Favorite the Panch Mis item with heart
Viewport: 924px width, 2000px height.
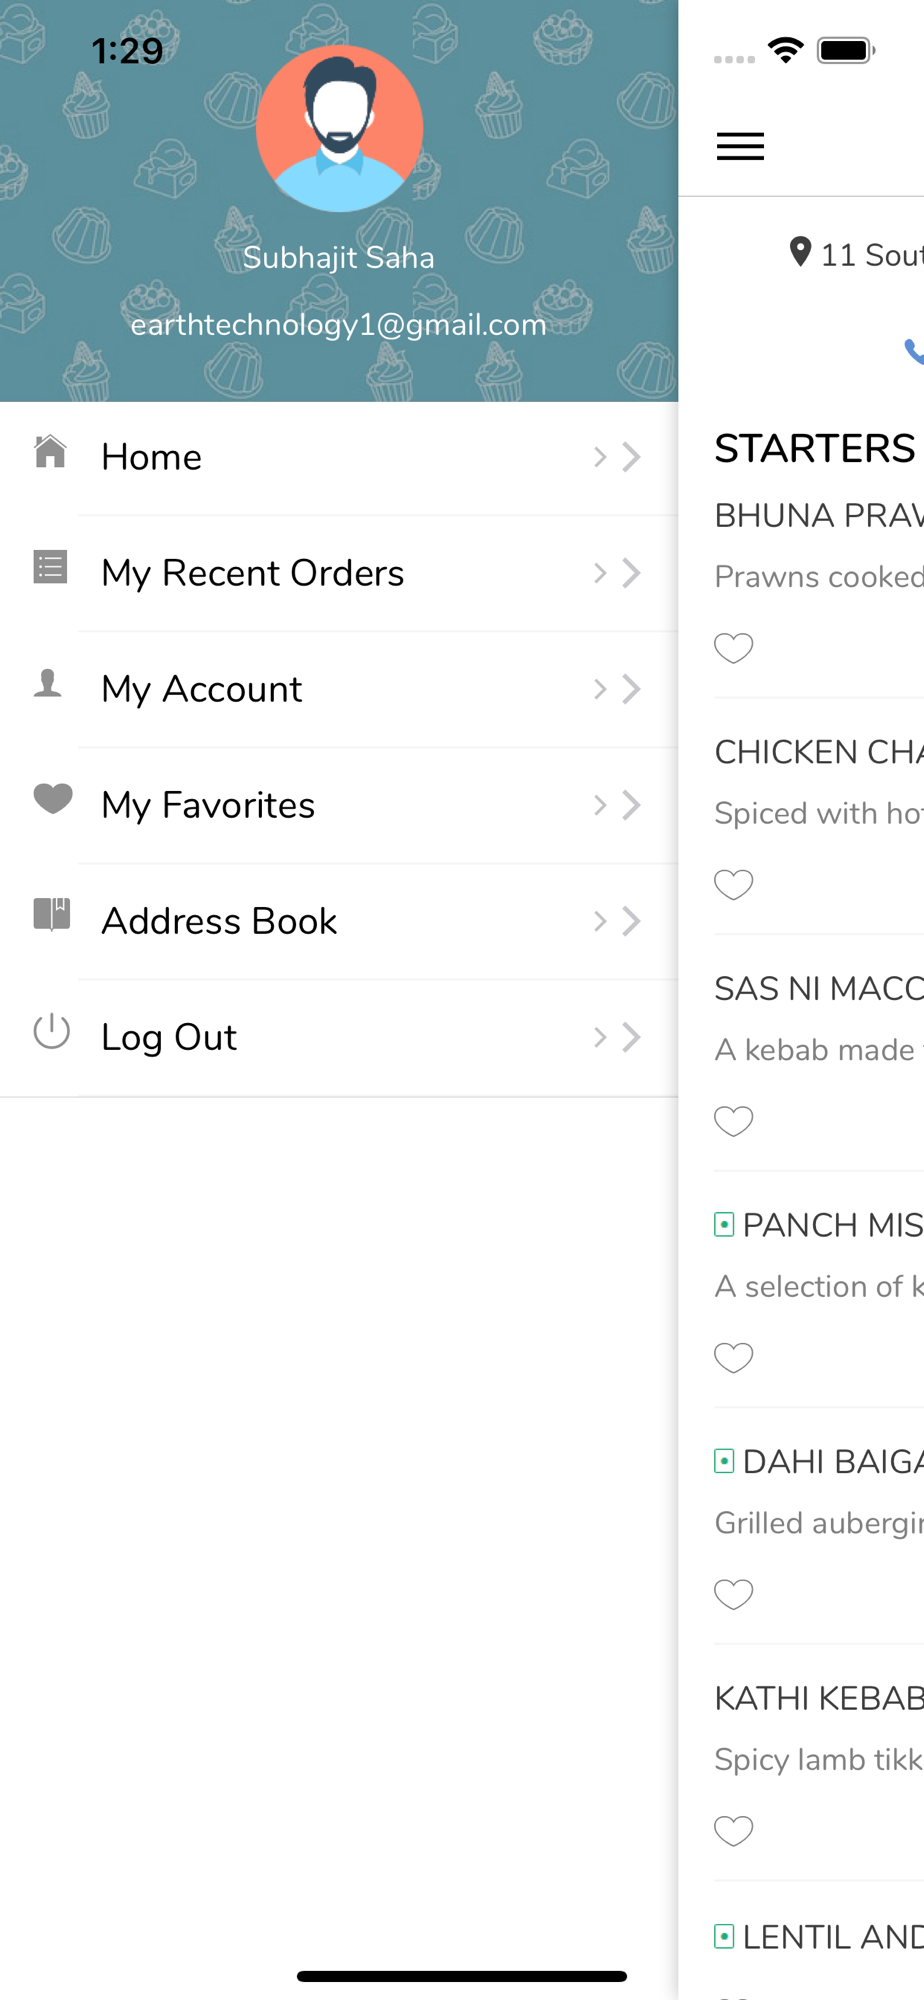click(733, 1357)
